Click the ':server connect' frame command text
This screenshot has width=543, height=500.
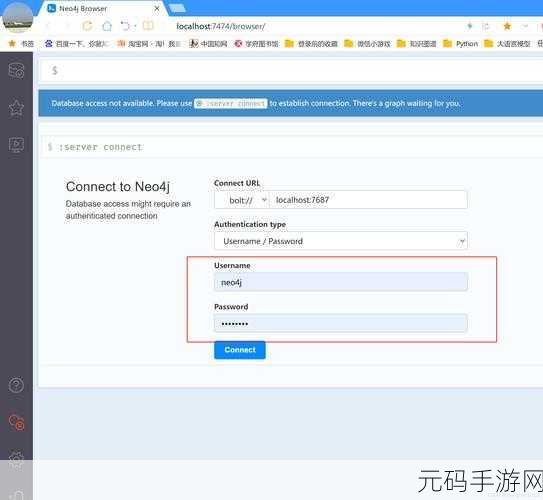100,147
